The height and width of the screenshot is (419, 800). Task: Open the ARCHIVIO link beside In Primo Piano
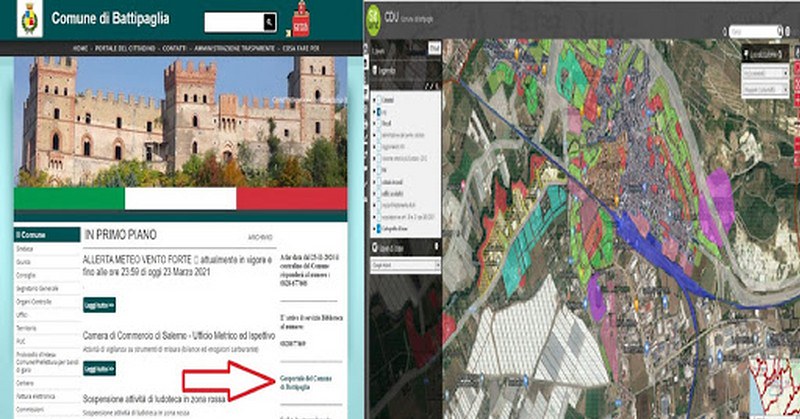pos(260,237)
